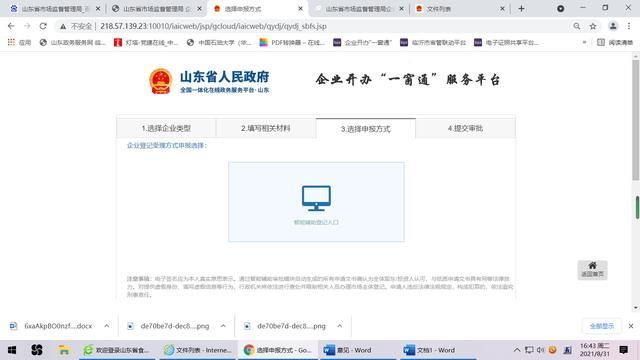Switch to the 意见 Word document on the taskbar
The image size is (640, 360).
(358, 350)
